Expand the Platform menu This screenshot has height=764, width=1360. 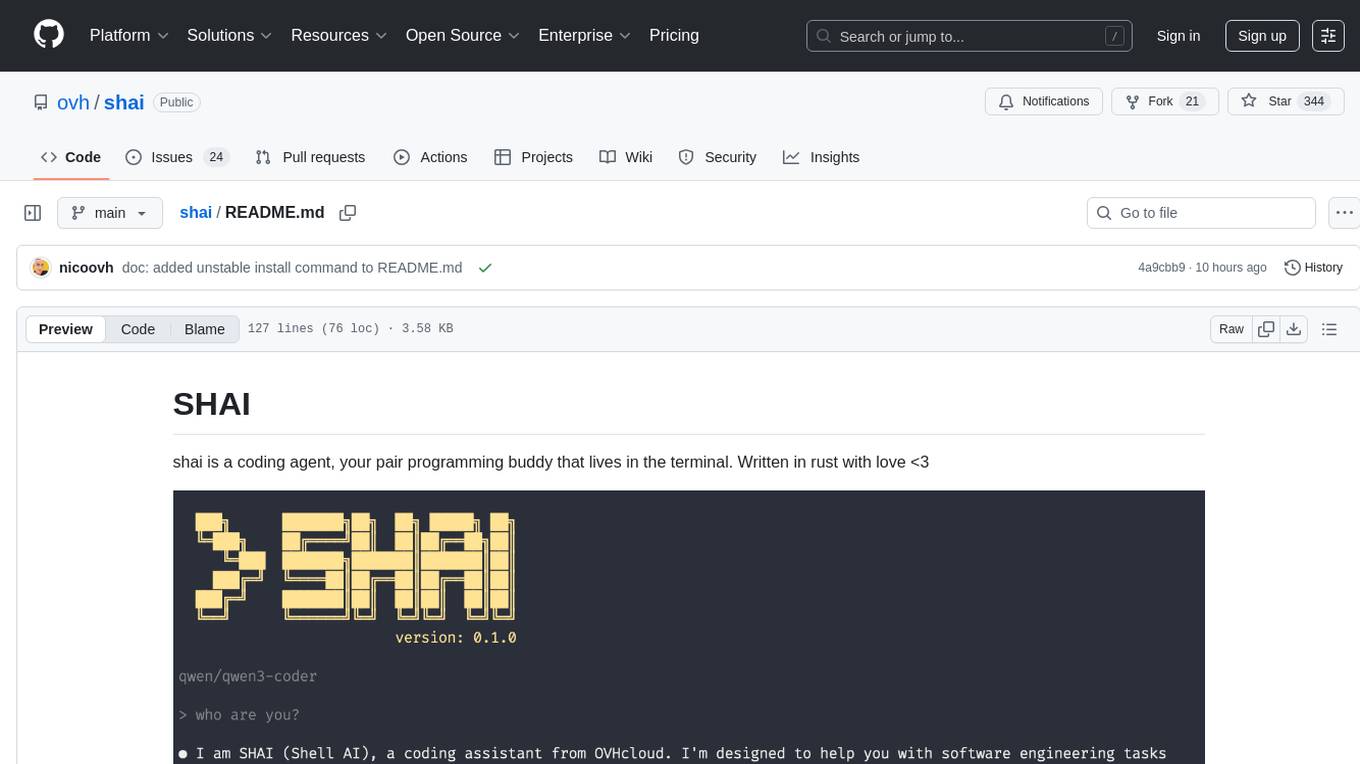click(129, 35)
